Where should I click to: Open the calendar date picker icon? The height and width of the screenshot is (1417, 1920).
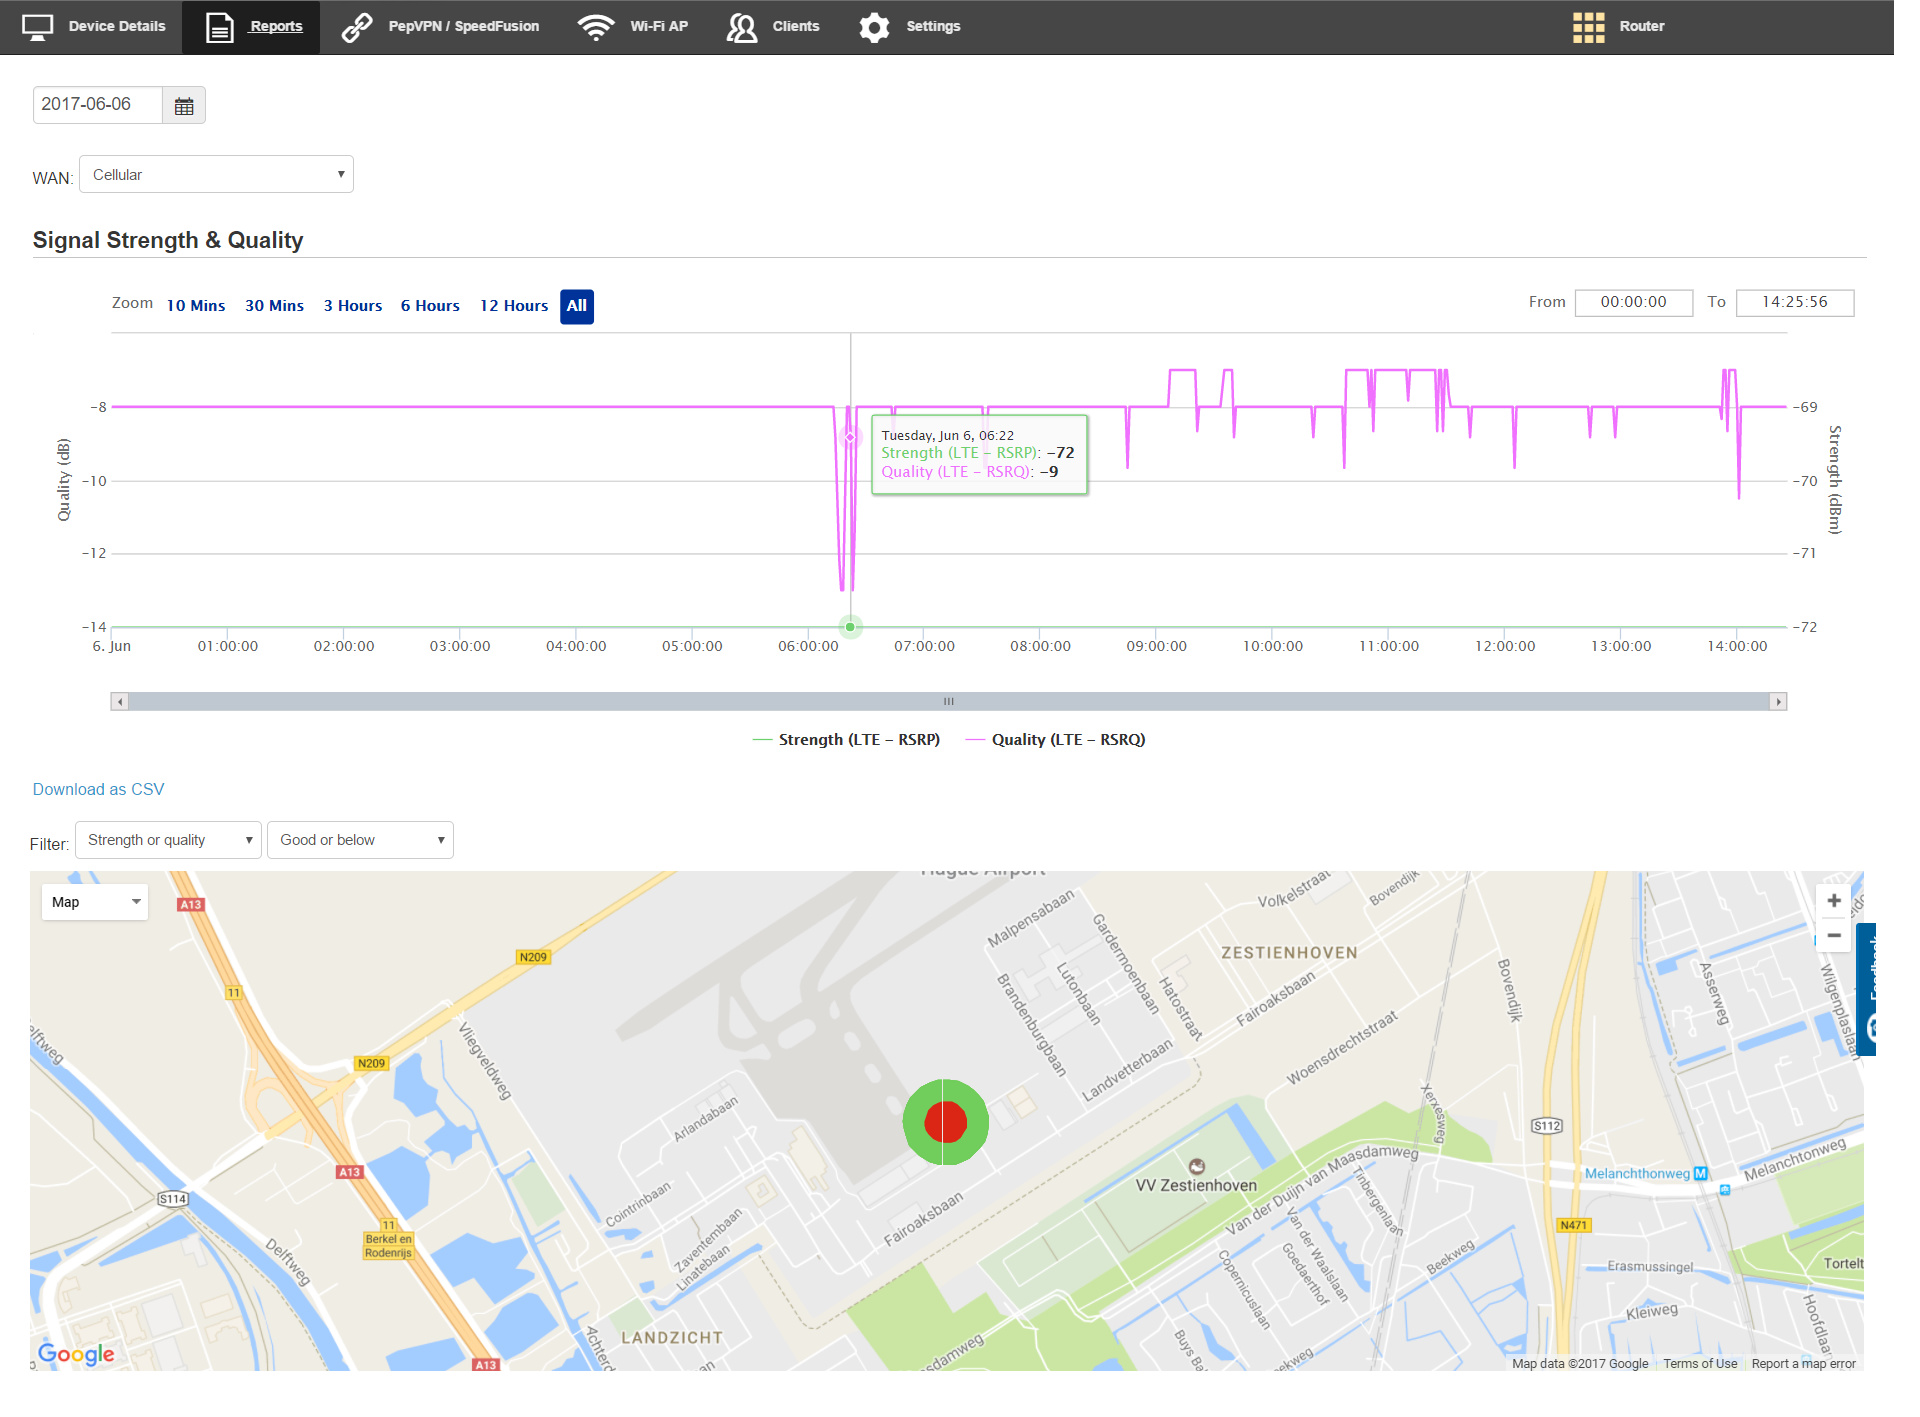point(184,105)
